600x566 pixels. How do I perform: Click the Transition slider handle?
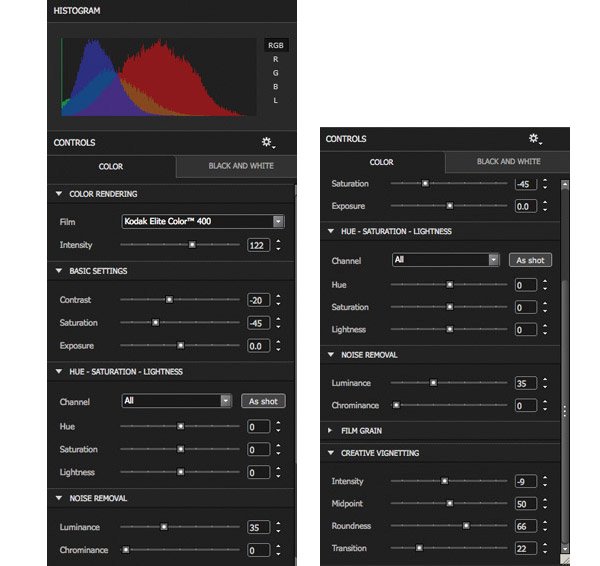(x=419, y=548)
